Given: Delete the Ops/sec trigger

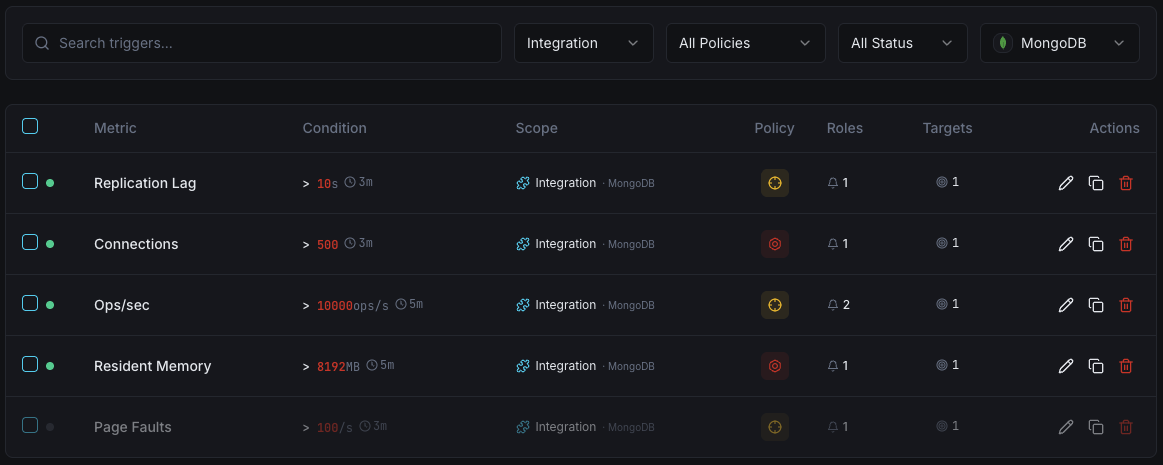Looking at the screenshot, I should point(1126,305).
